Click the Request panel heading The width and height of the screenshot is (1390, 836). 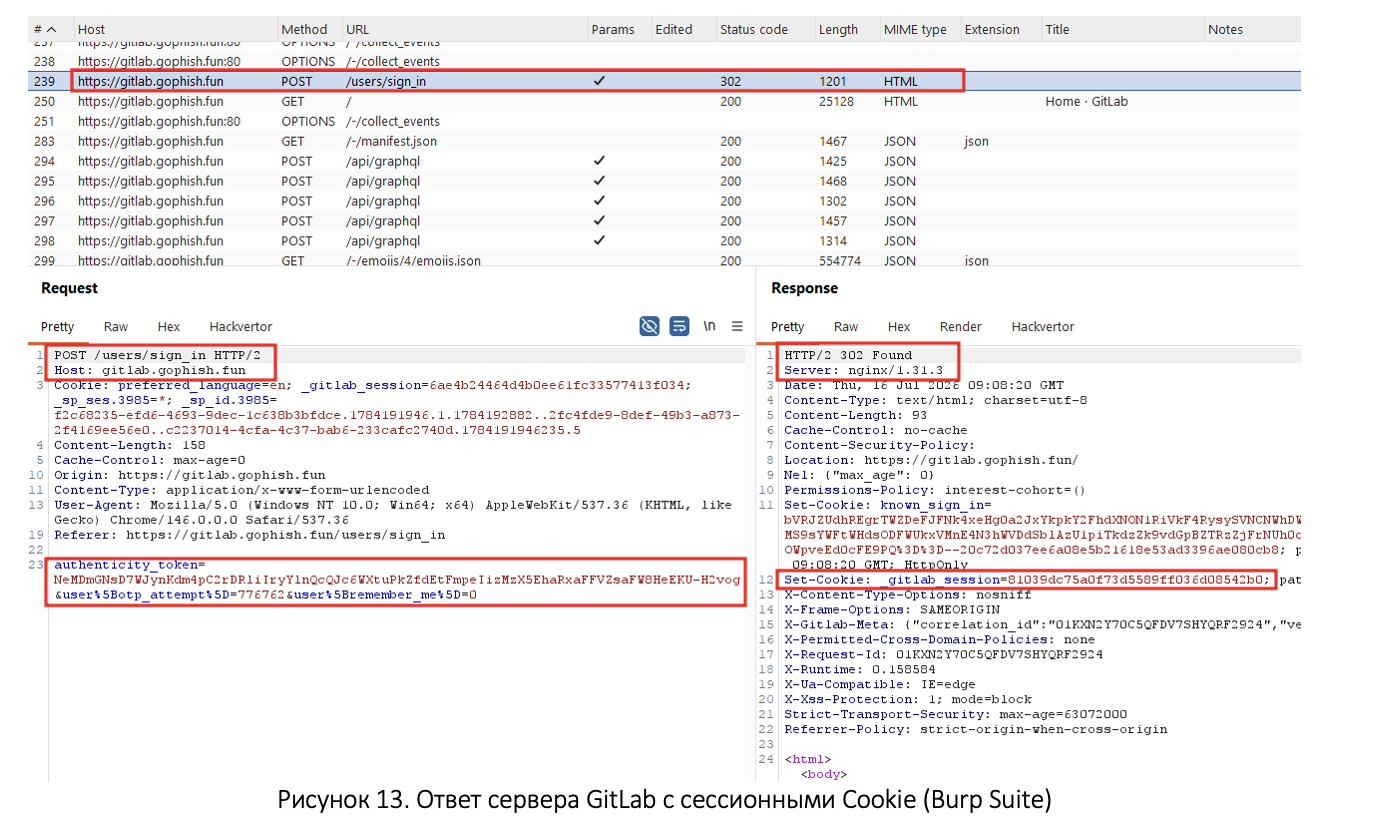tap(70, 288)
